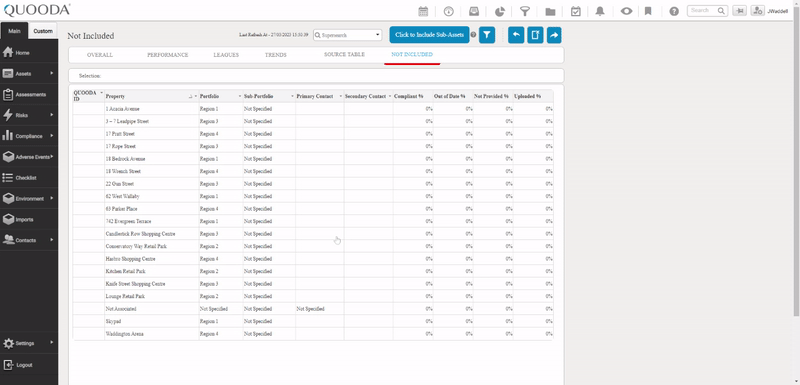Click the top-right Search field
The height and width of the screenshot is (385, 800).
tap(707, 11)
